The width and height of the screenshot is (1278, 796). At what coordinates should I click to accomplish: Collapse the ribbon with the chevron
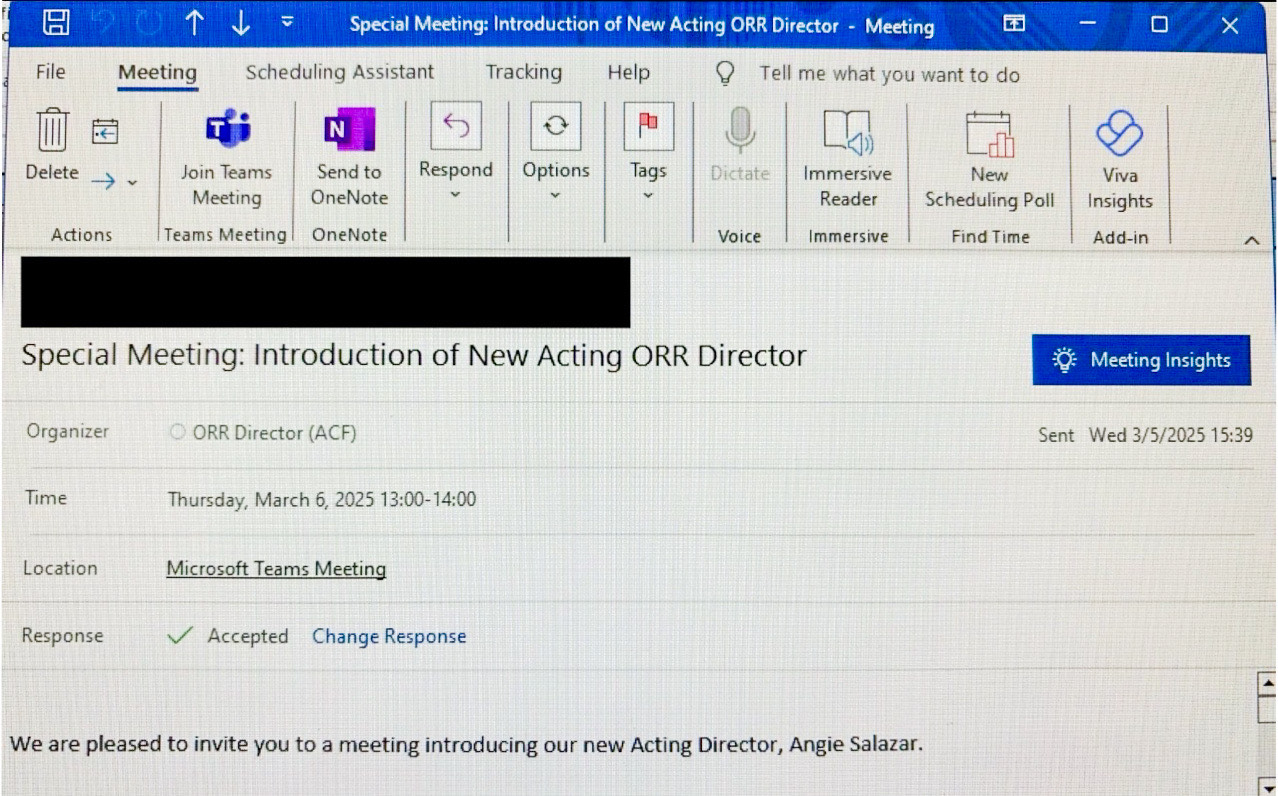tap(1250, 240)
